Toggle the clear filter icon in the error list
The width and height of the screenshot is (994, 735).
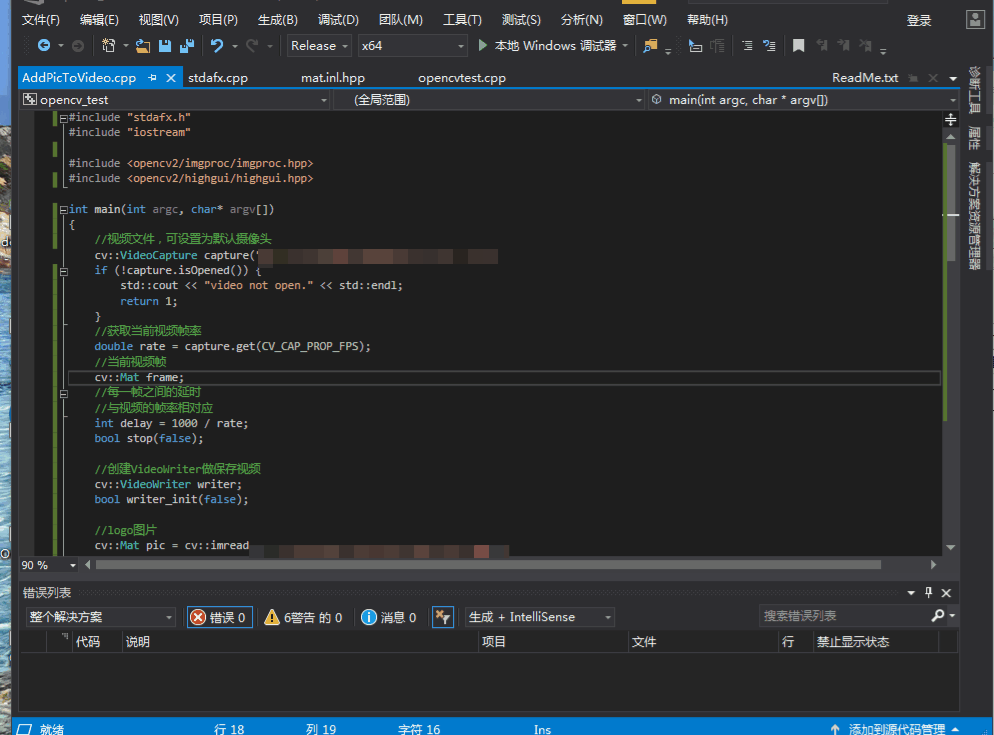coord(442,616)
